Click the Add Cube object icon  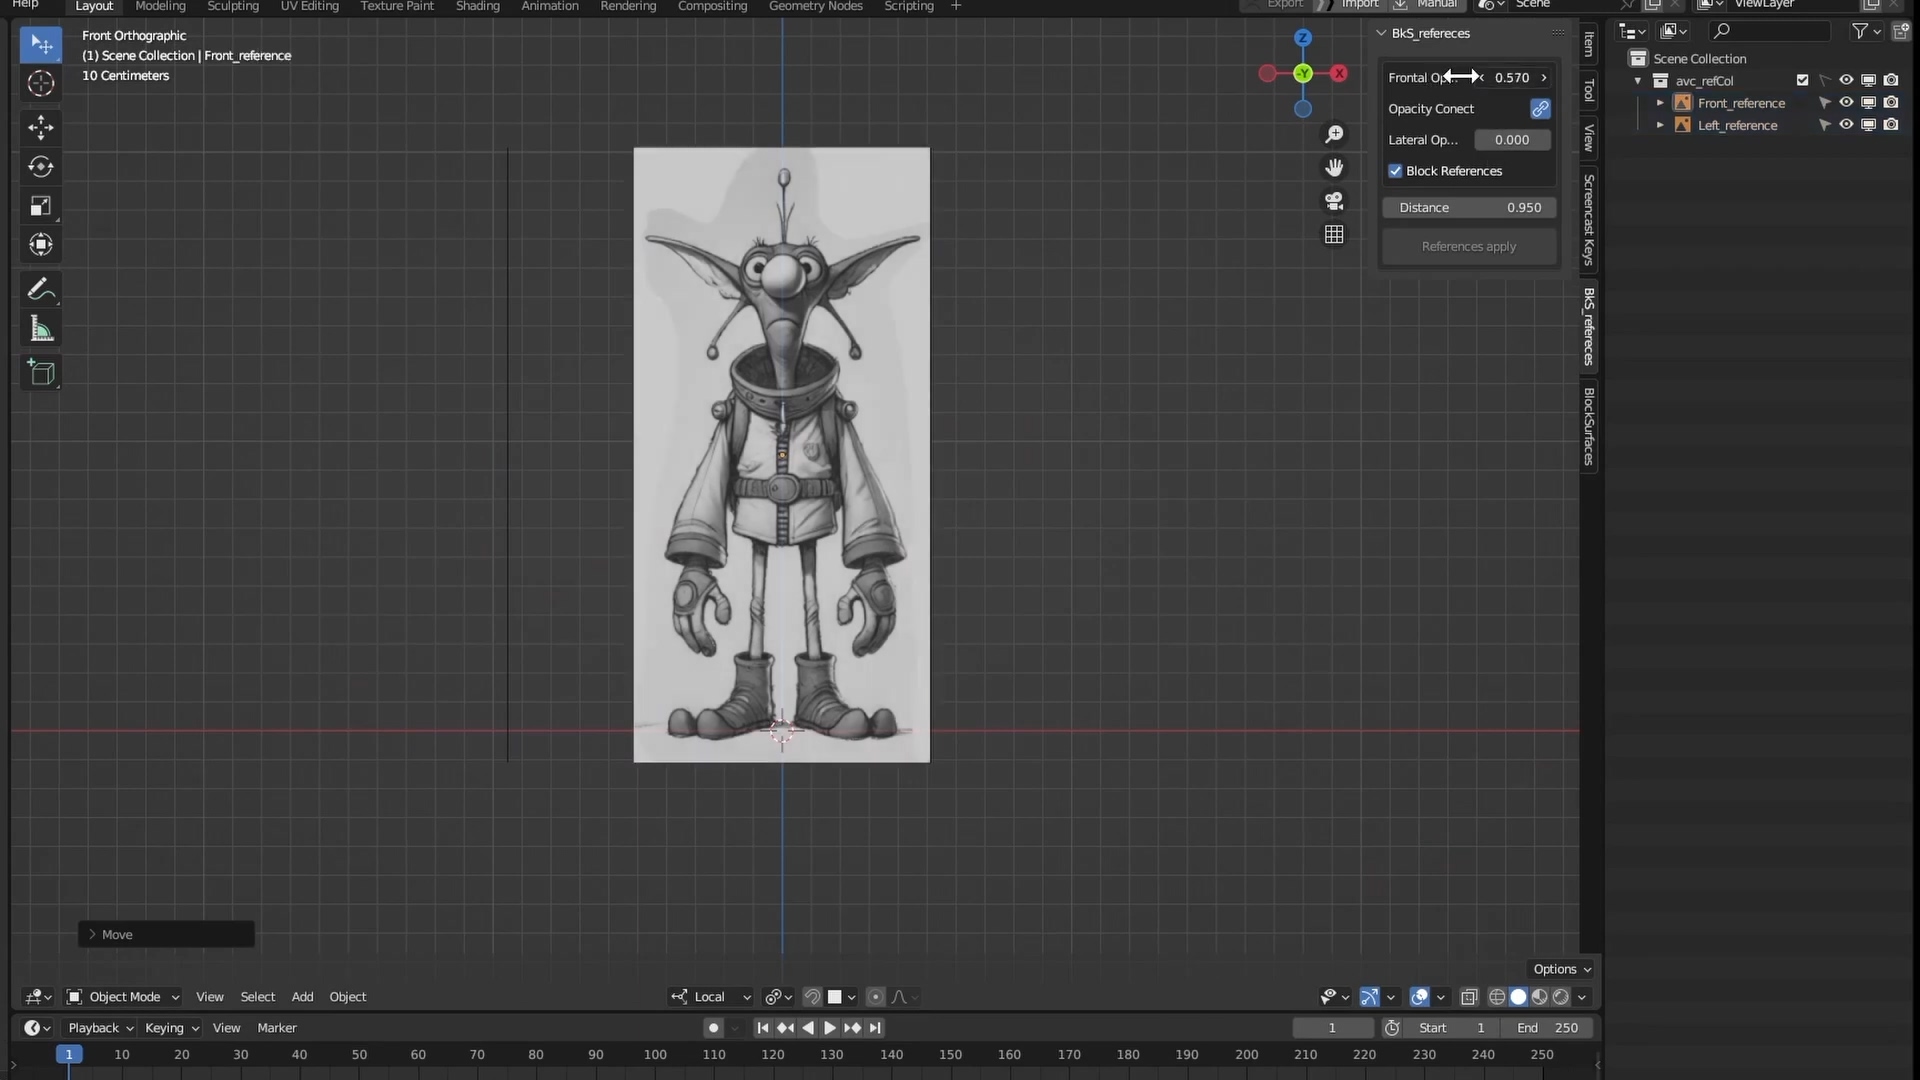[x=38, y=372]
